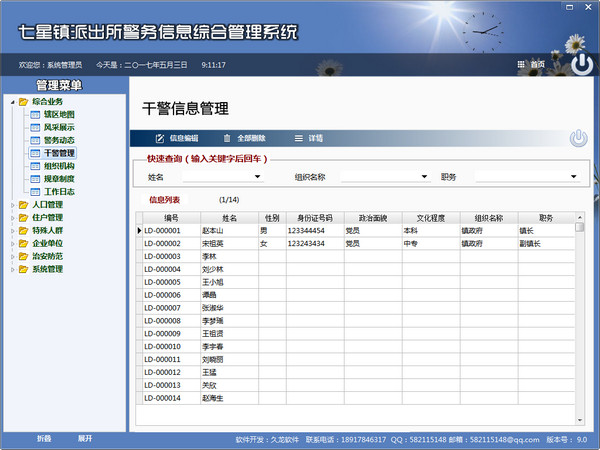Open the 职务 dropdown
This screenshot has height=450, width=600.
(x=573, y=177)
